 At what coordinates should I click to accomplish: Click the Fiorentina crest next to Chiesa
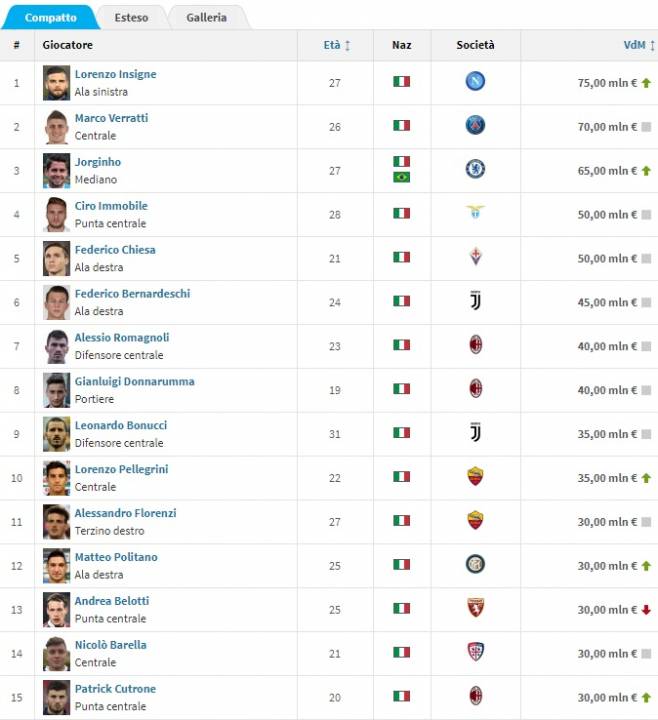pos(476,257)
